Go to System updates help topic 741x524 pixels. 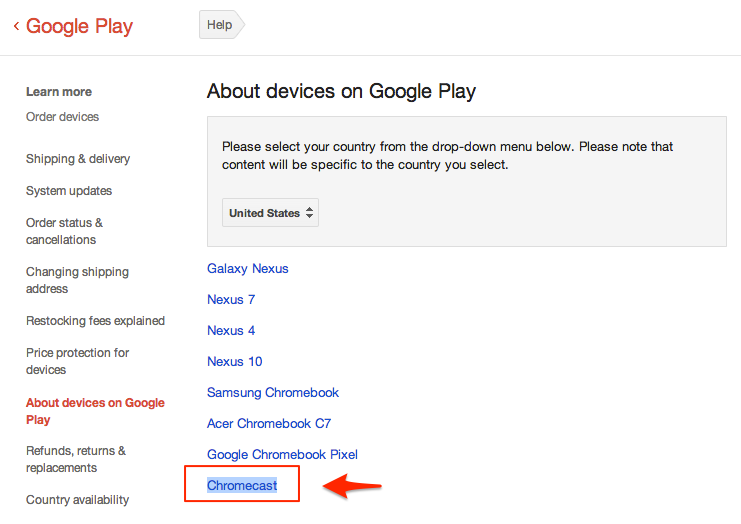[x=69, y=191]
